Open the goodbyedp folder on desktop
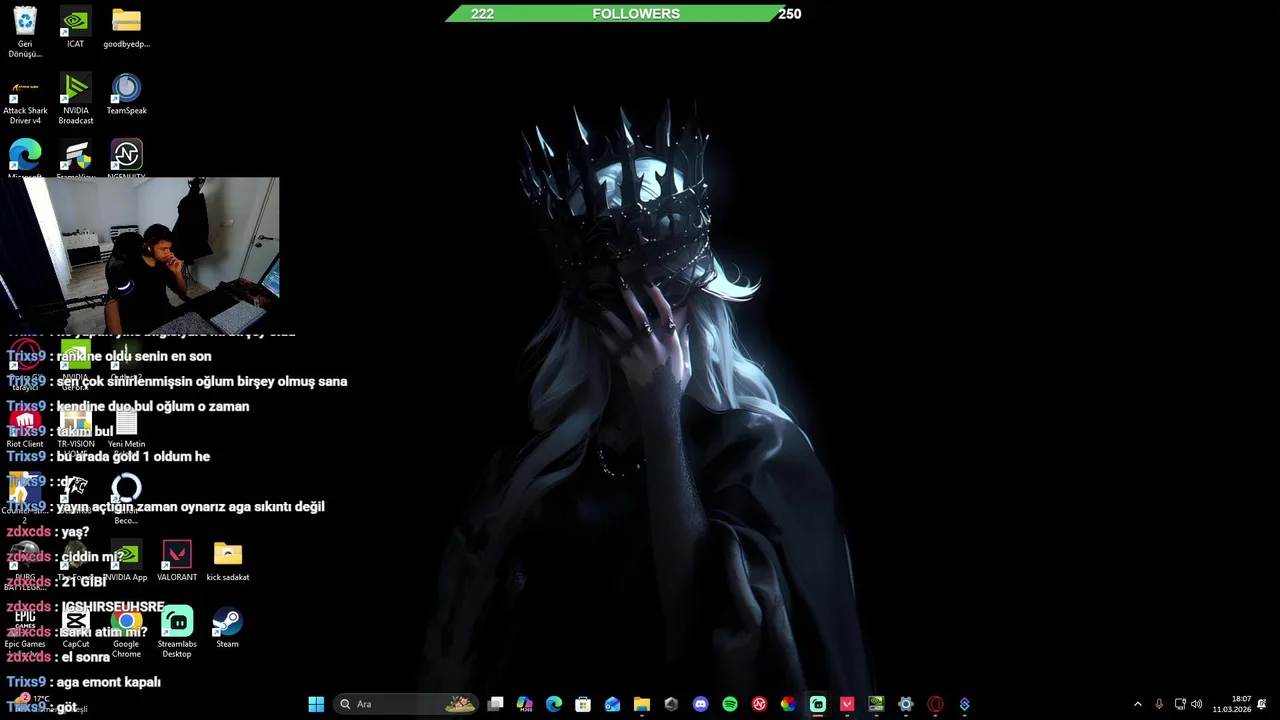Image resolution: width=1280 pixels, height=720 pixels. [126, 28]
